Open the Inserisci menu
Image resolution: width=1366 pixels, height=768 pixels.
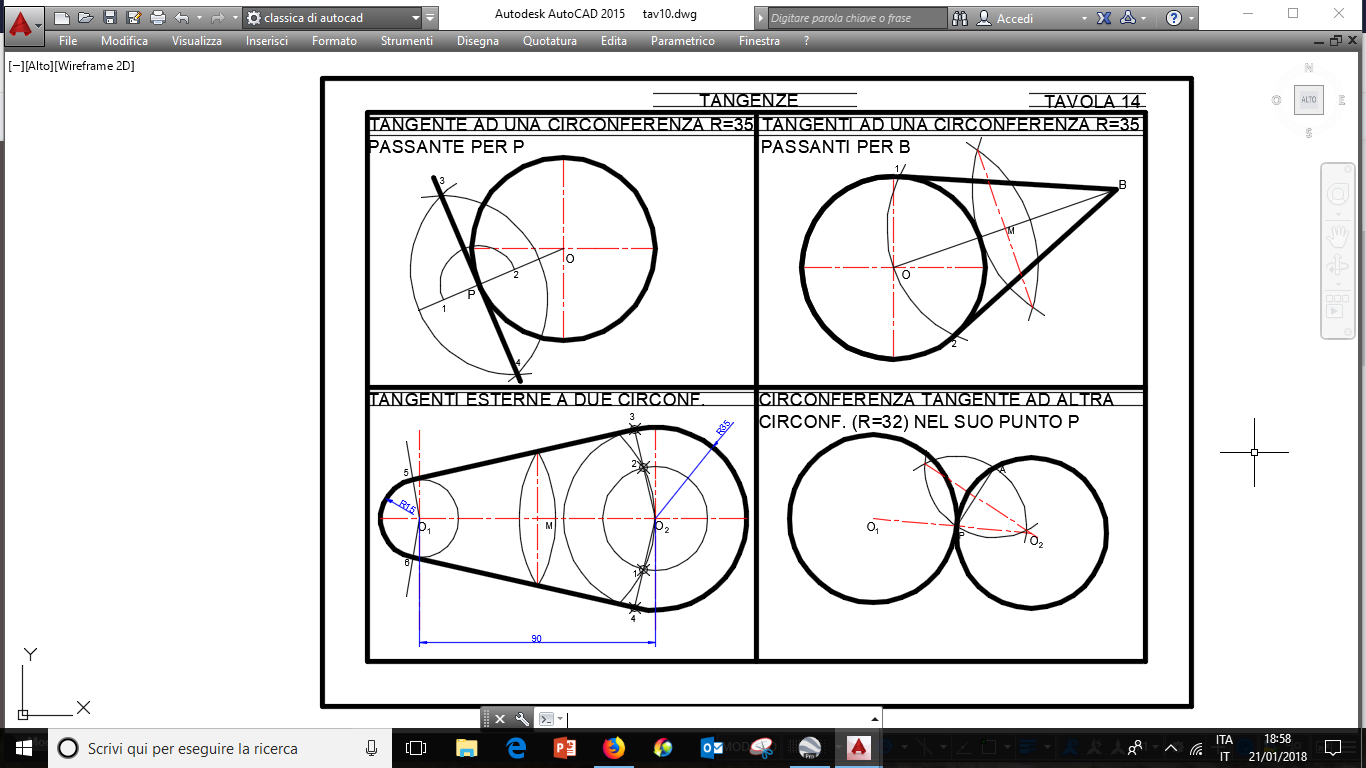coord(267,41)
